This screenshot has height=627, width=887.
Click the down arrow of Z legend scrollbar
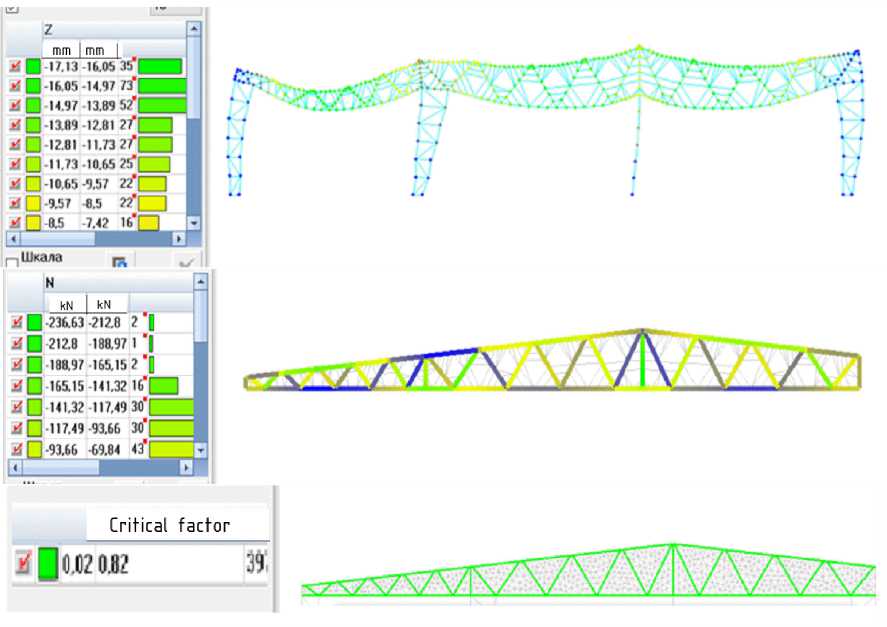coord(194,223)
